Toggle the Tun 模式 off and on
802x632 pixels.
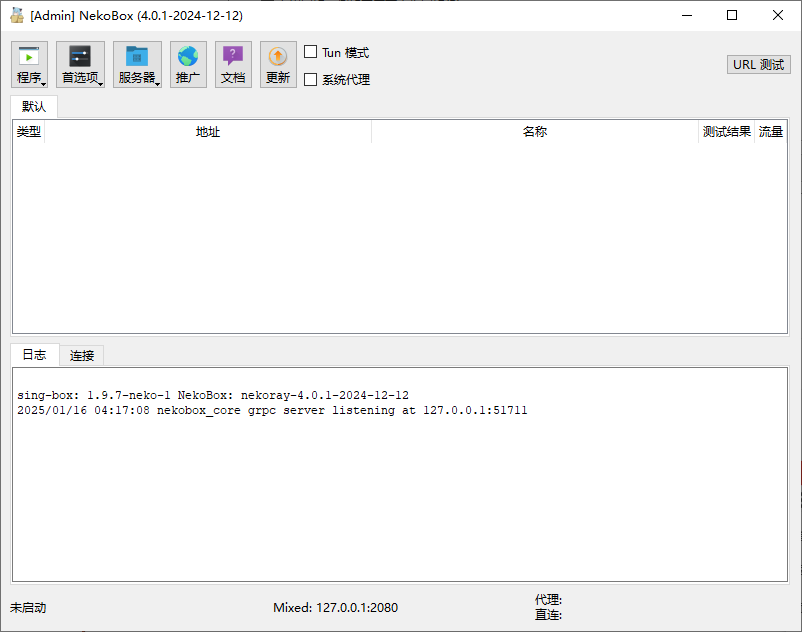pyautogui.click(x=311, y=52)
